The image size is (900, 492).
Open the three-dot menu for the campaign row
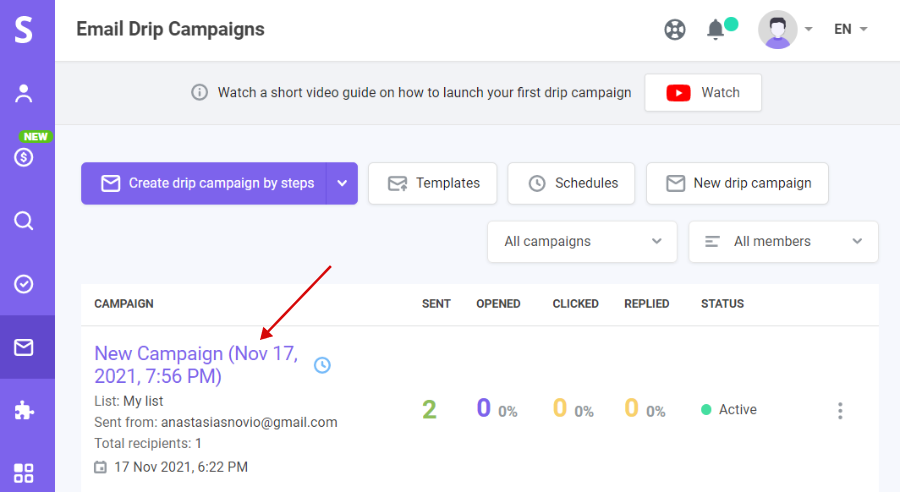point(840,410)
